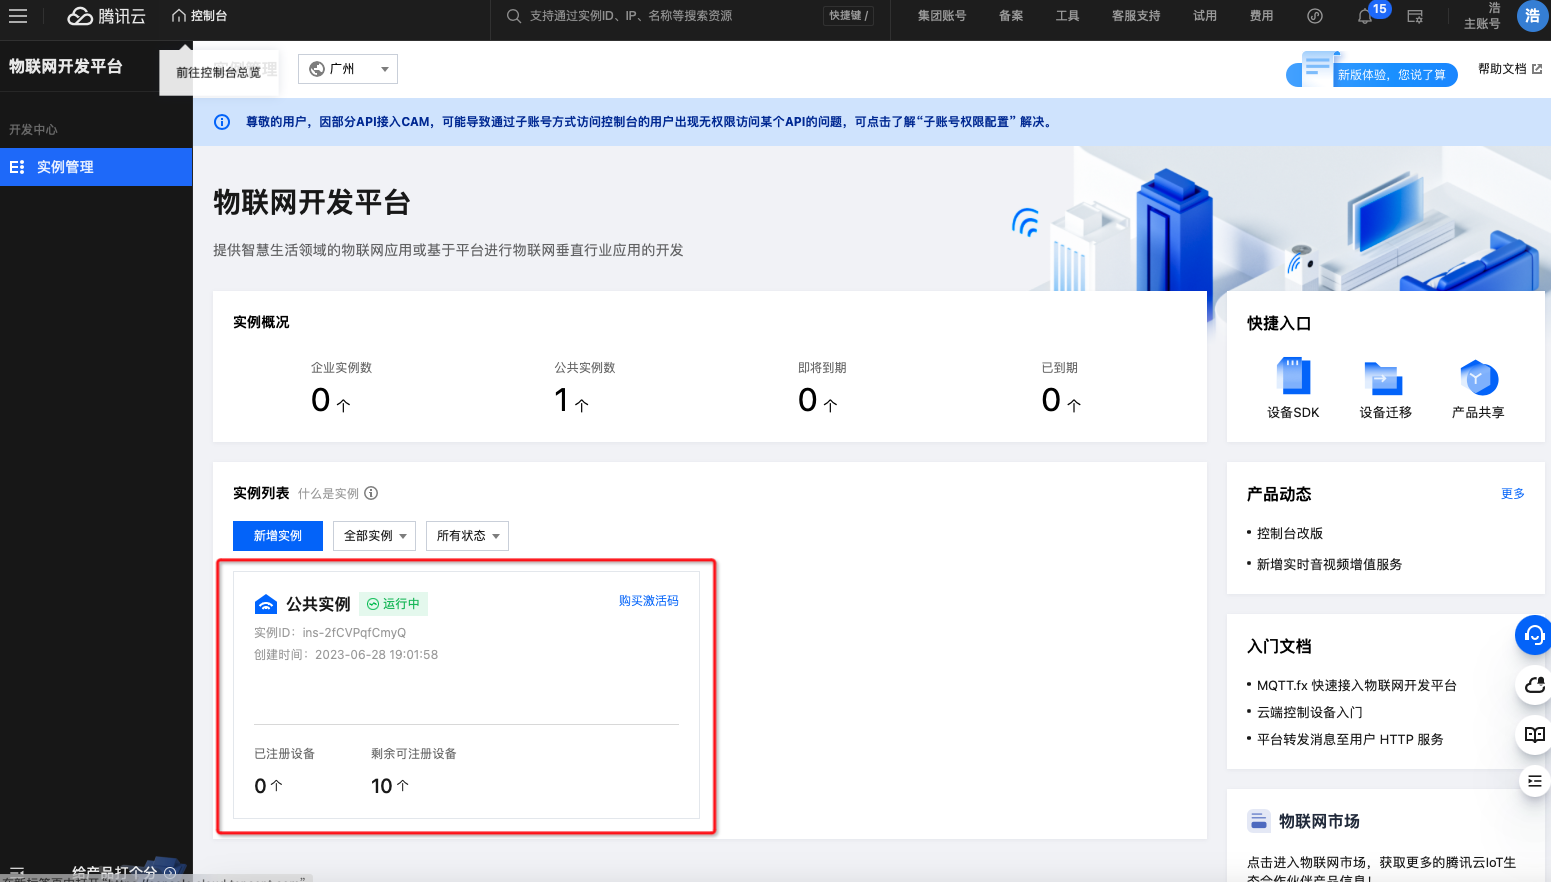Open the 全部实例 filter dropdown
The height and width of the screenshot is (882, 1551).
coord(374,536)
